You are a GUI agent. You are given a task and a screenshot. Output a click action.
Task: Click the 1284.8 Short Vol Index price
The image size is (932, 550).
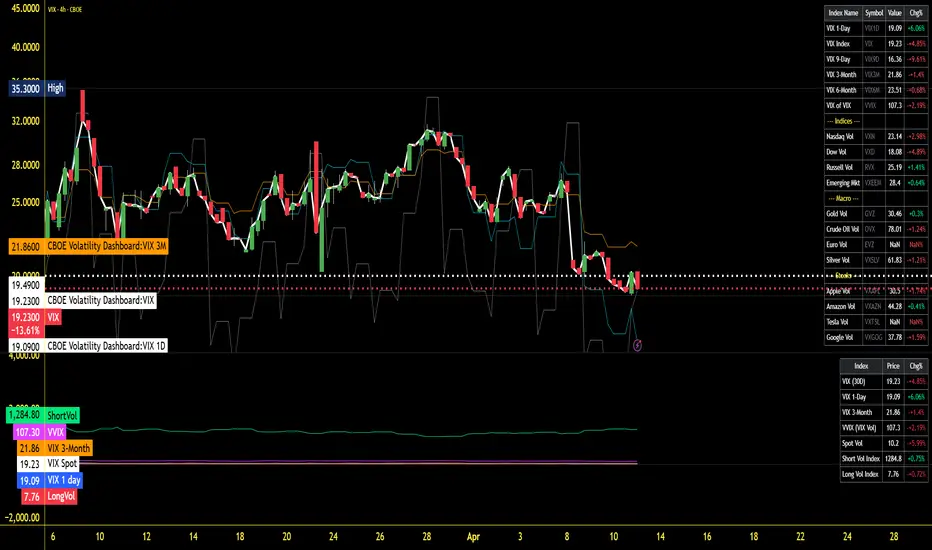click(893, 459)
